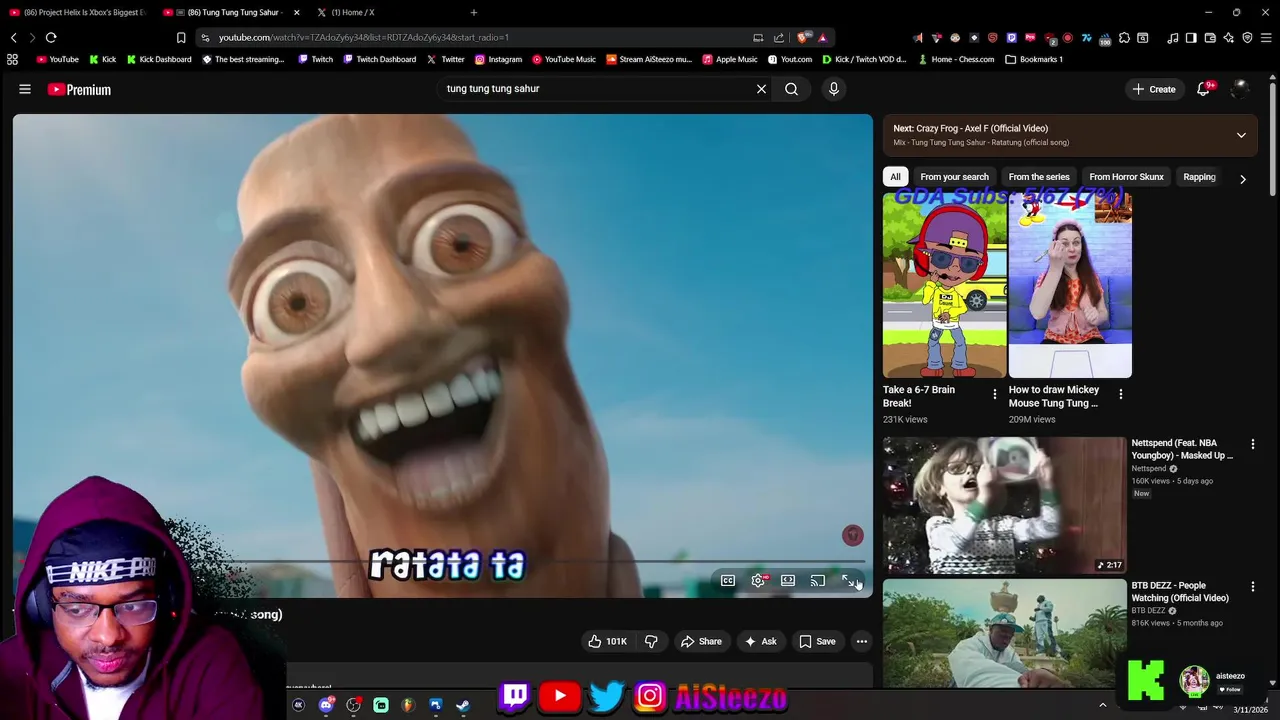
Task: Open the Apple Music bookmark
Action: tap(730, 59)
